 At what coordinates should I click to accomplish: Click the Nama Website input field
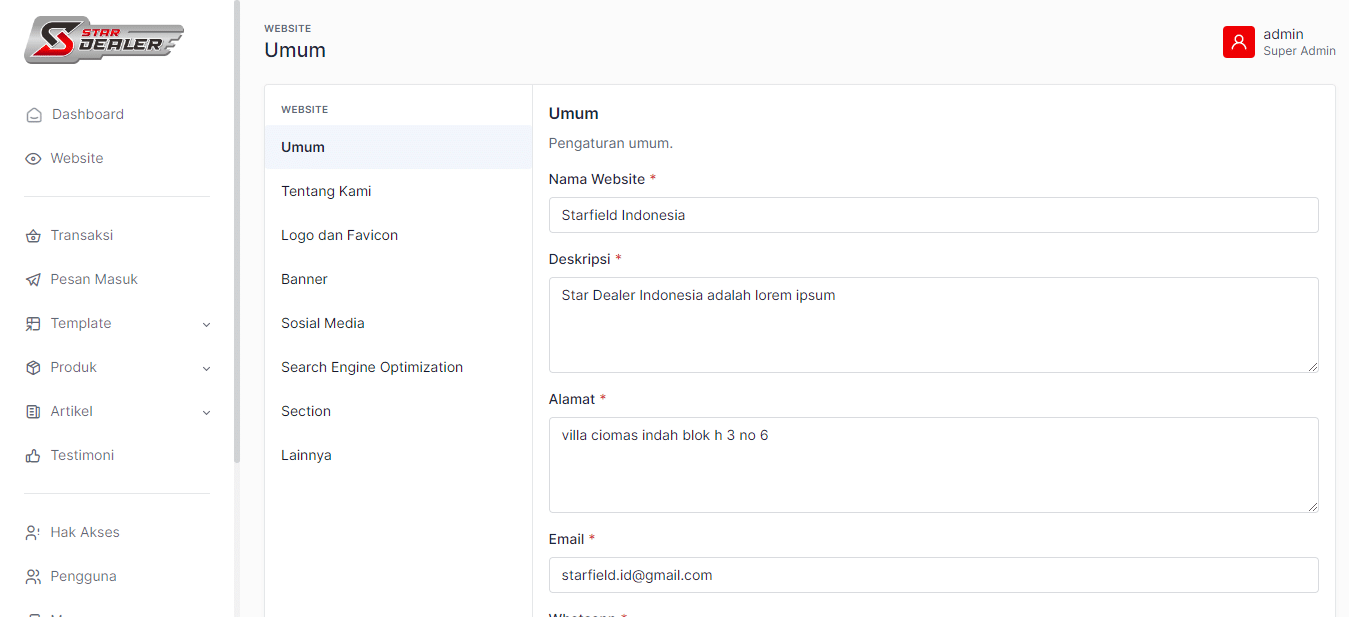933,215
